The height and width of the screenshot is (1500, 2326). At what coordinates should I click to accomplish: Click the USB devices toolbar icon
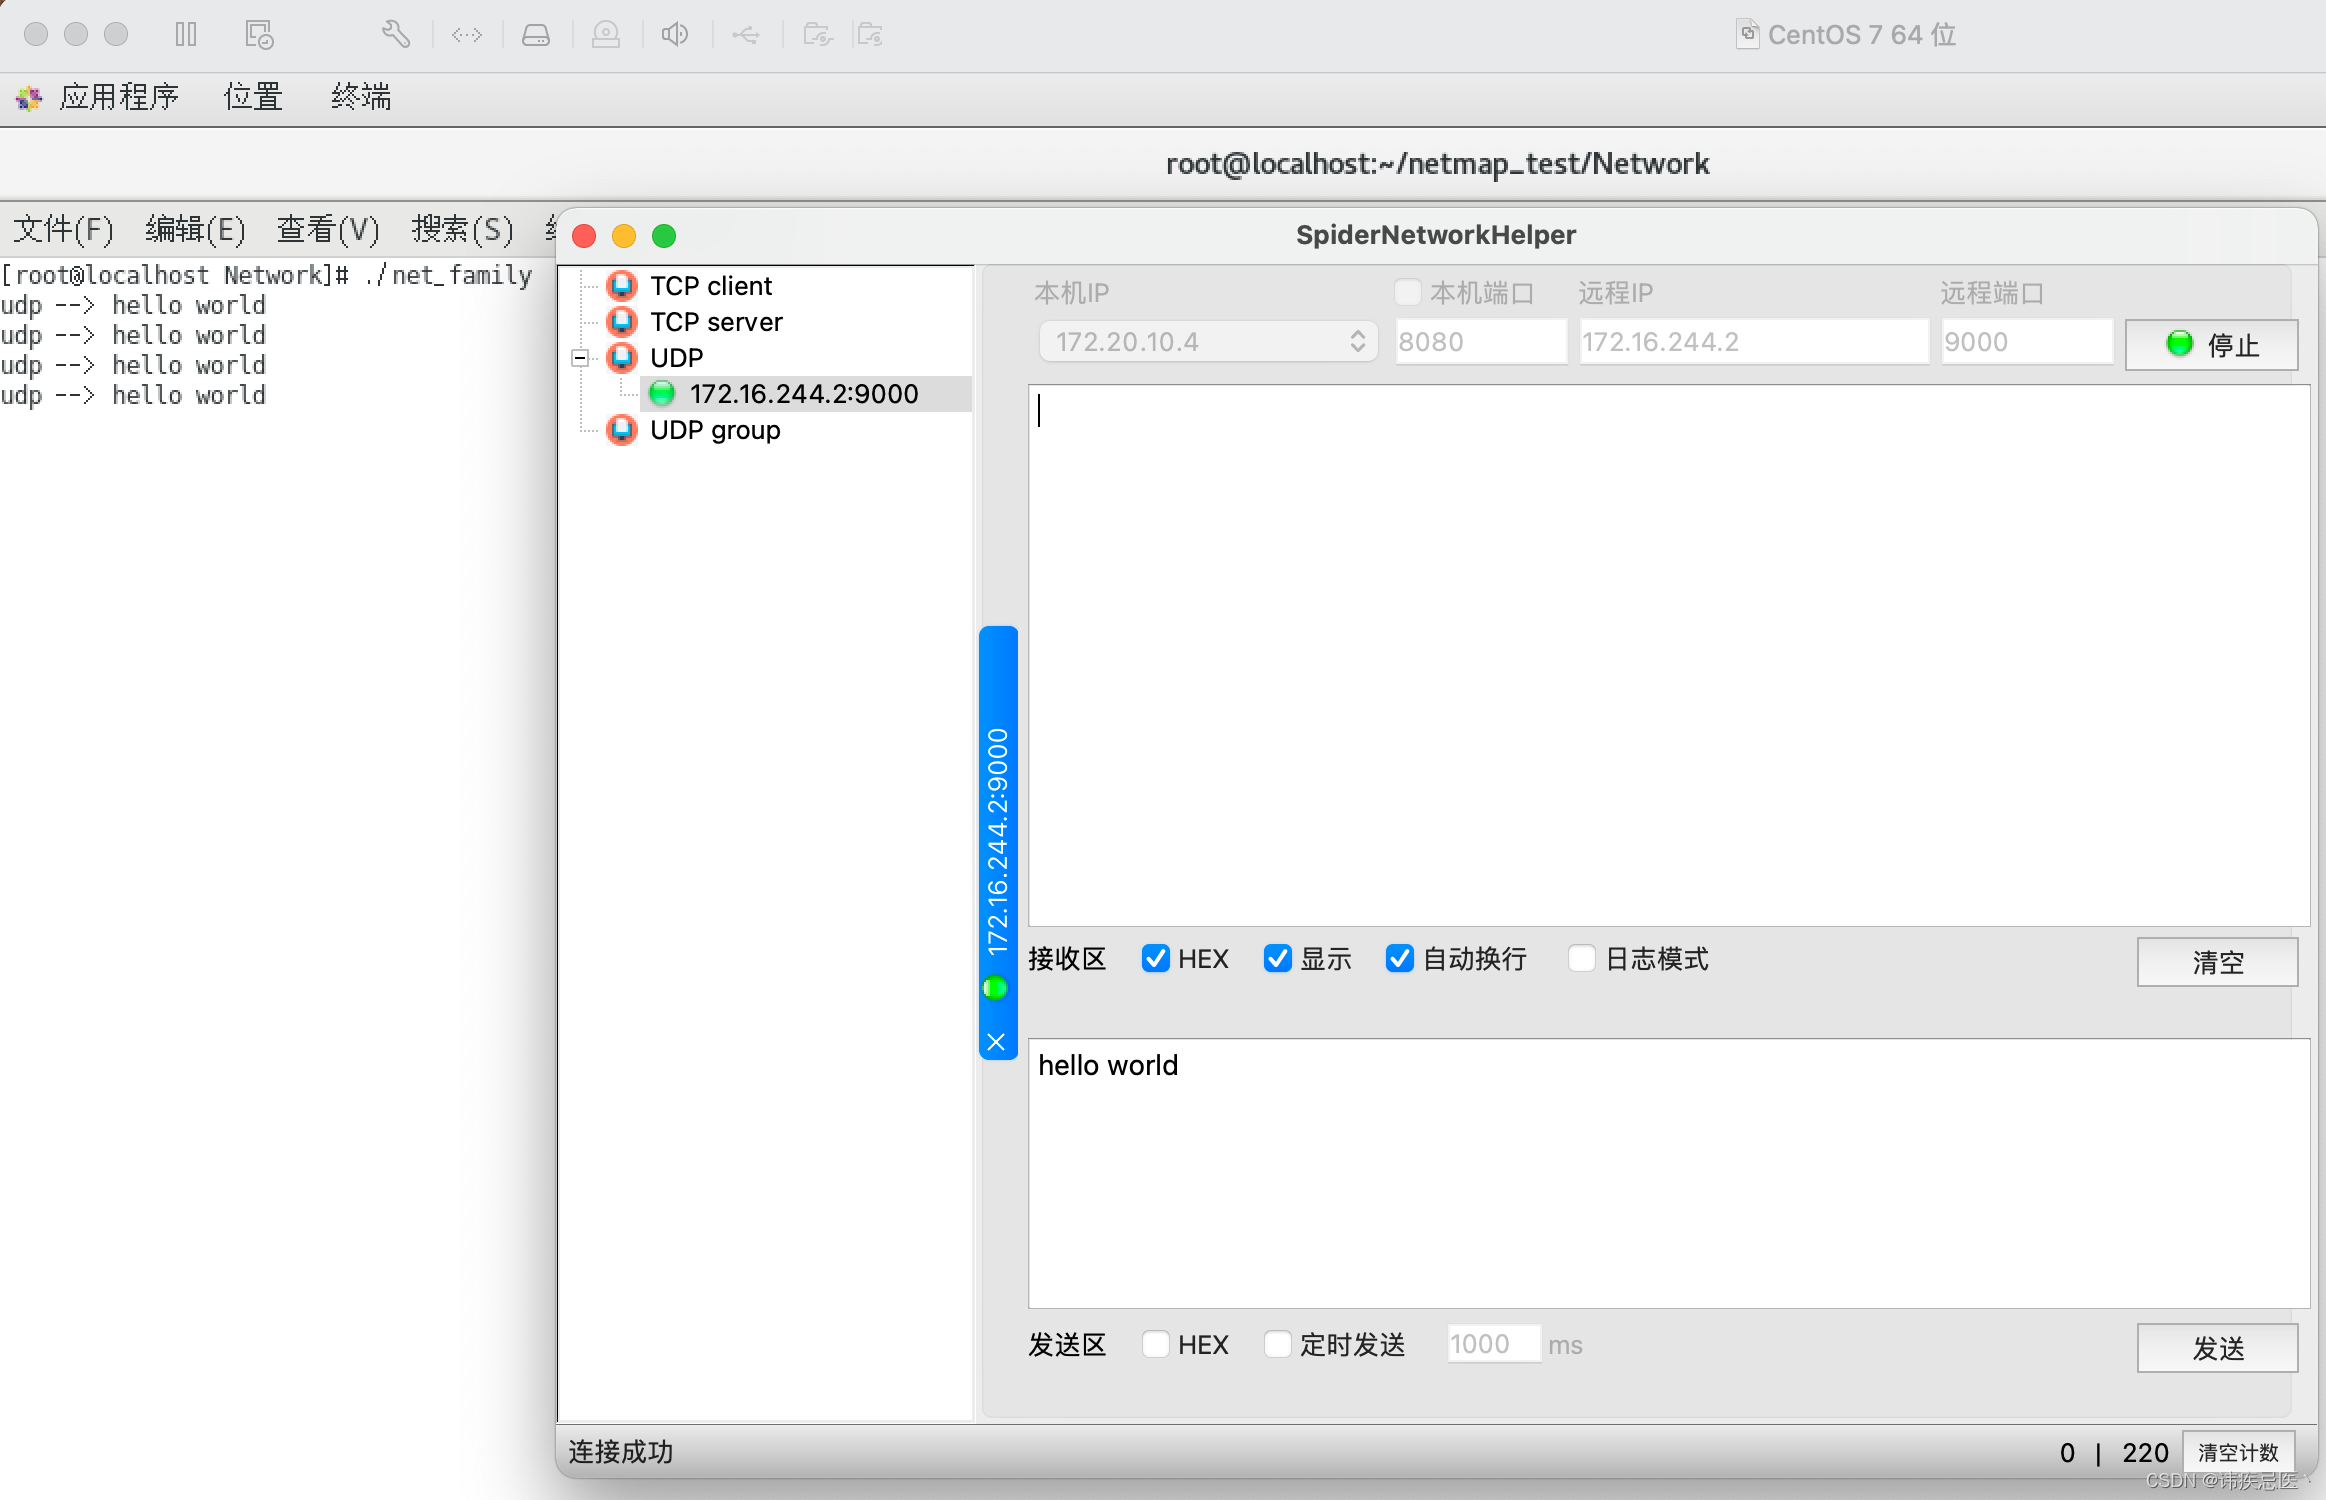(746, 33)
